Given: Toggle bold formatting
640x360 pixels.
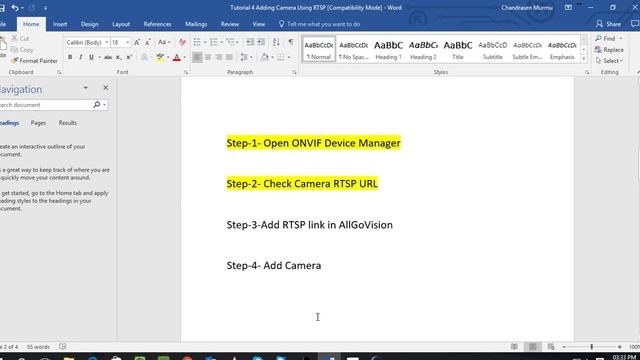Looking at the screenshot, I should [x=70, y=57].
